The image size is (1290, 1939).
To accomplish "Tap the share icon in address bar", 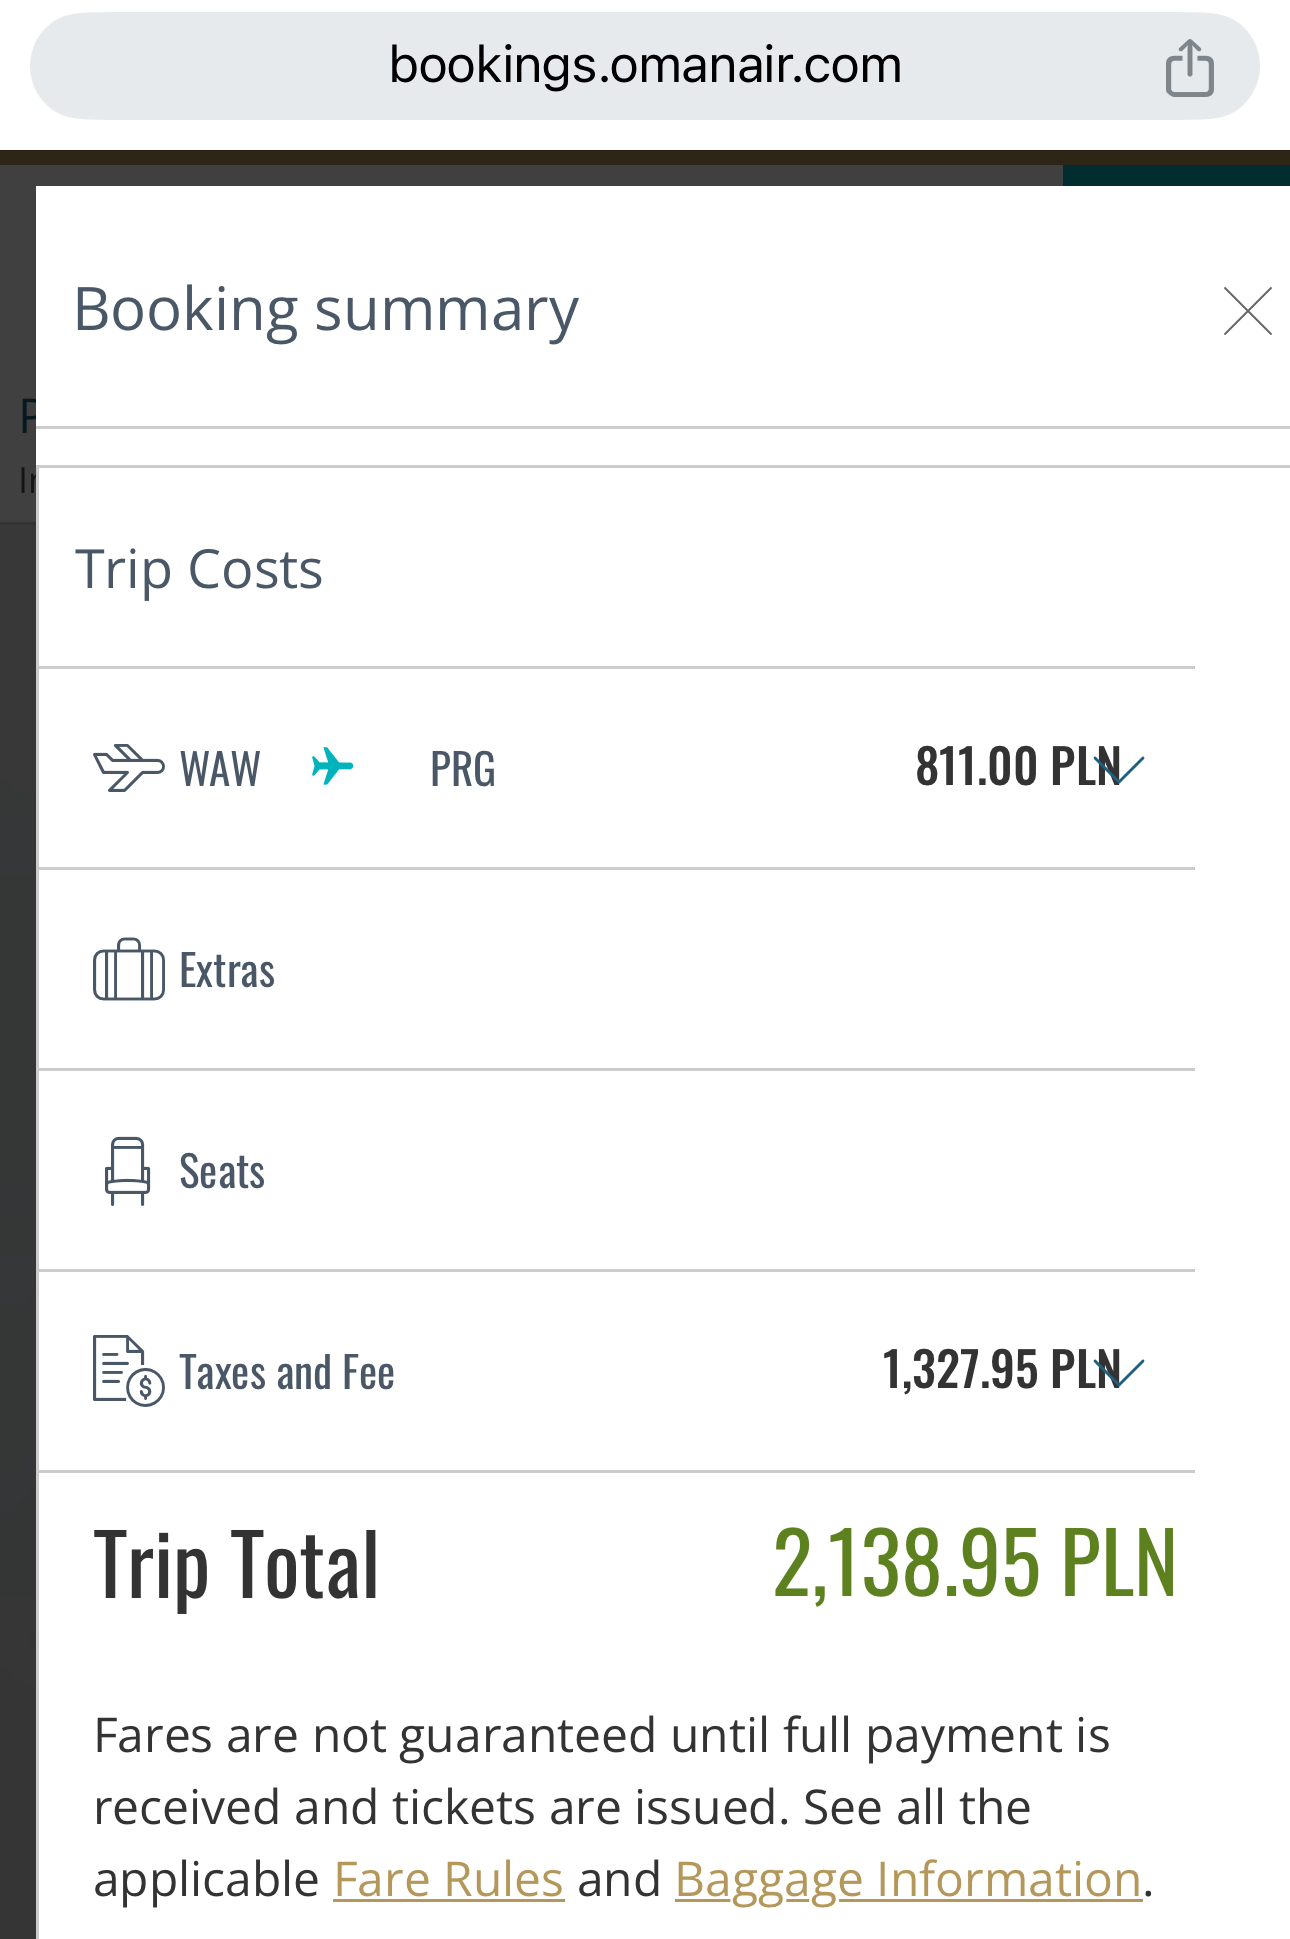I will pos(1189,67).
